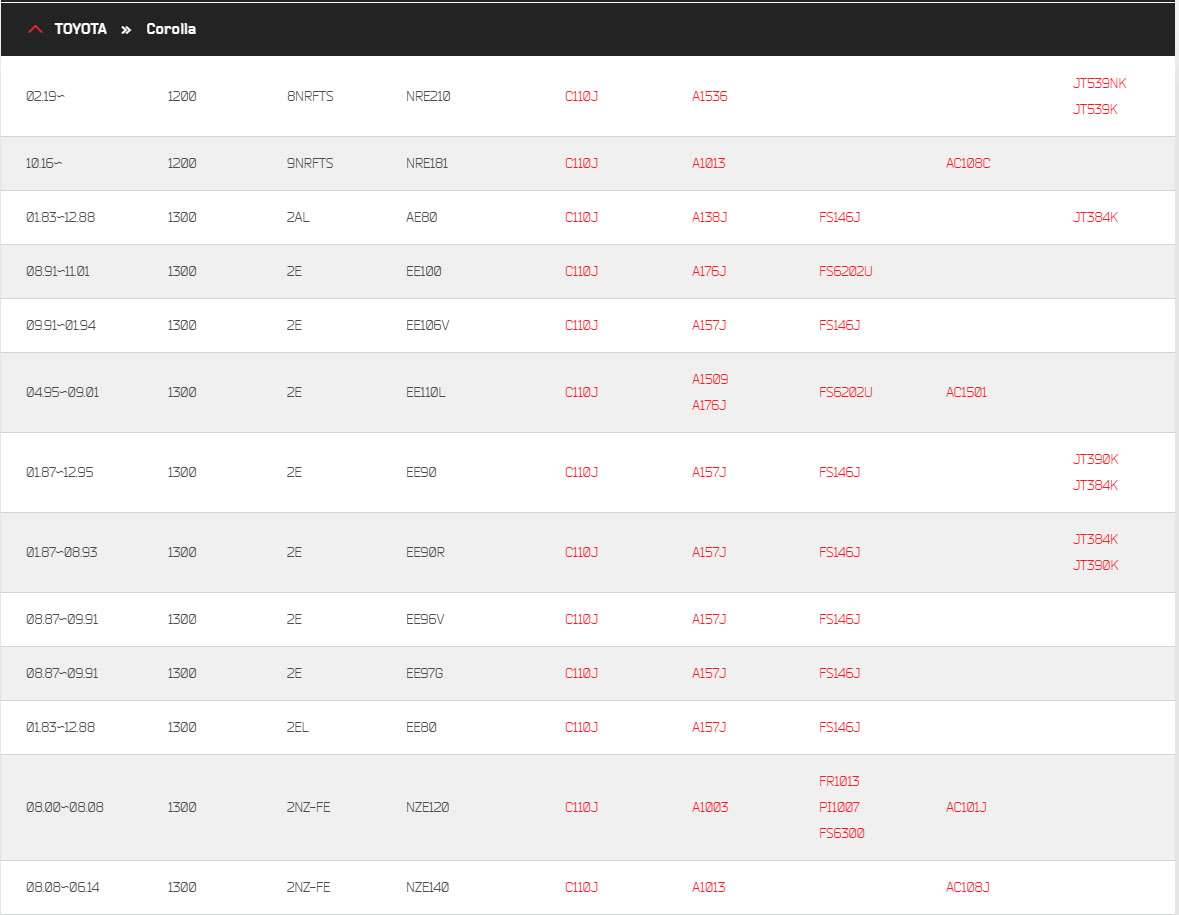Open PI1007 part link

839,807
